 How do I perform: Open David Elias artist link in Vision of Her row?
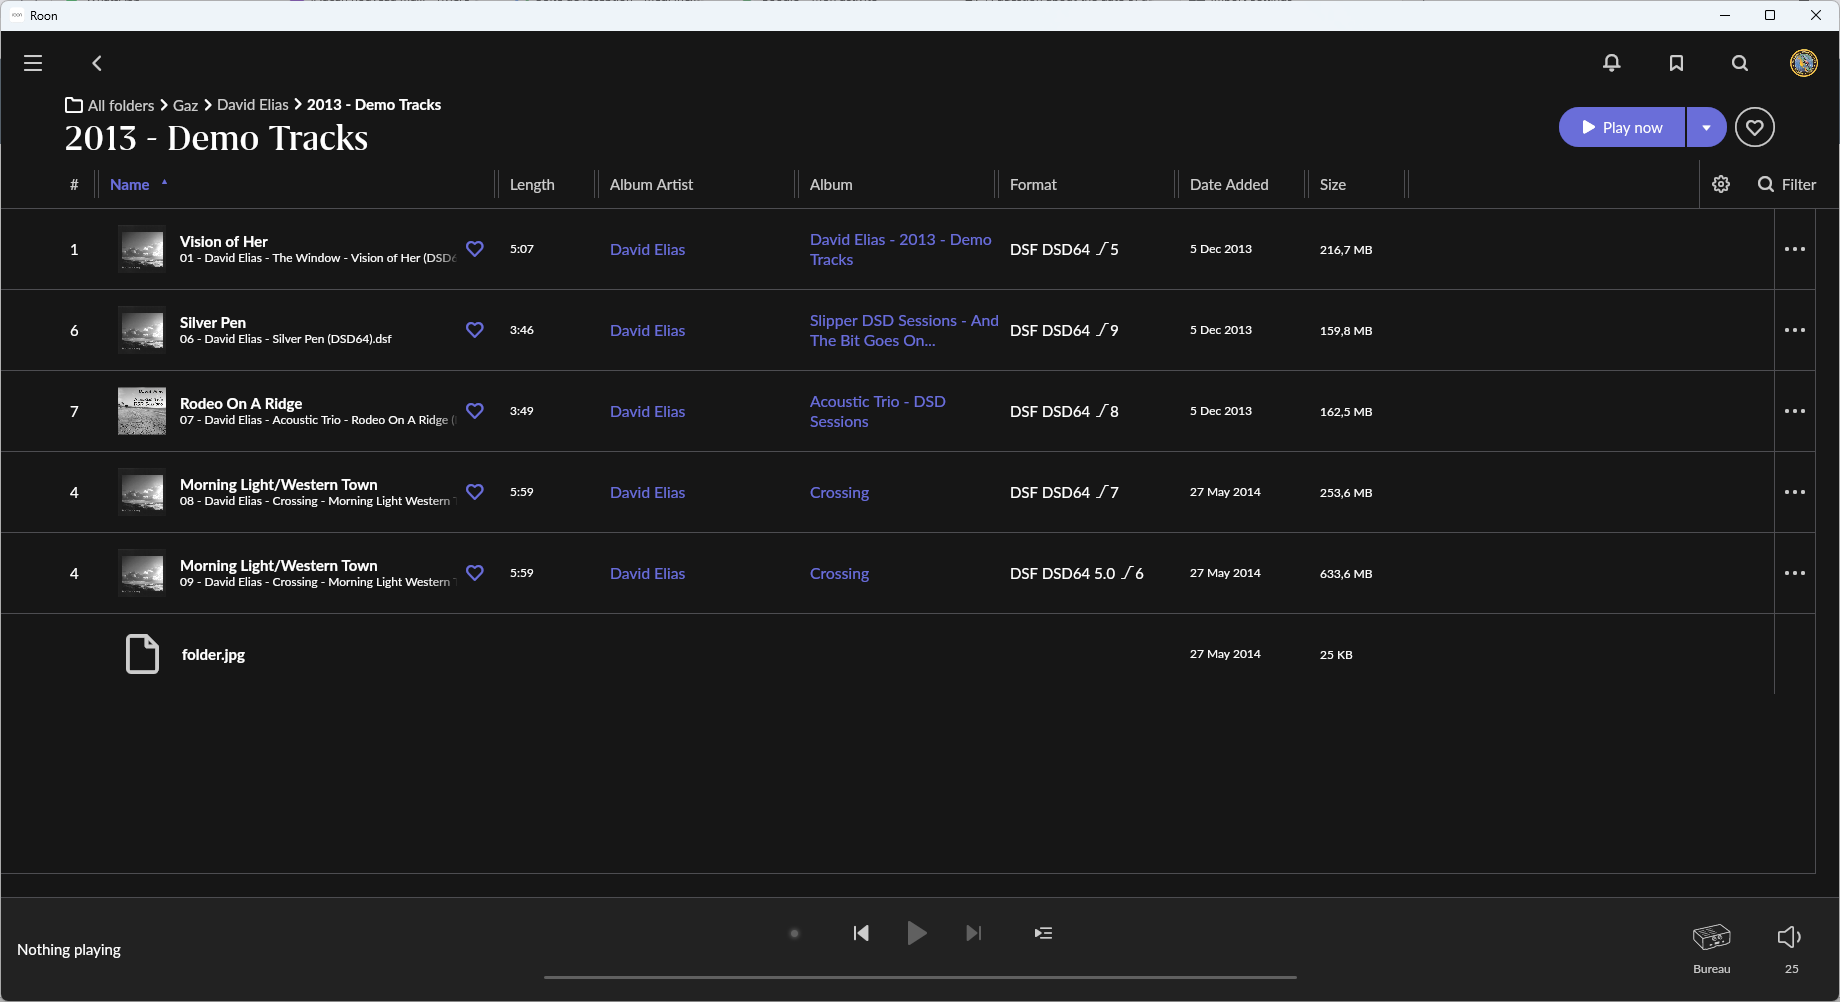pos(647,249)
